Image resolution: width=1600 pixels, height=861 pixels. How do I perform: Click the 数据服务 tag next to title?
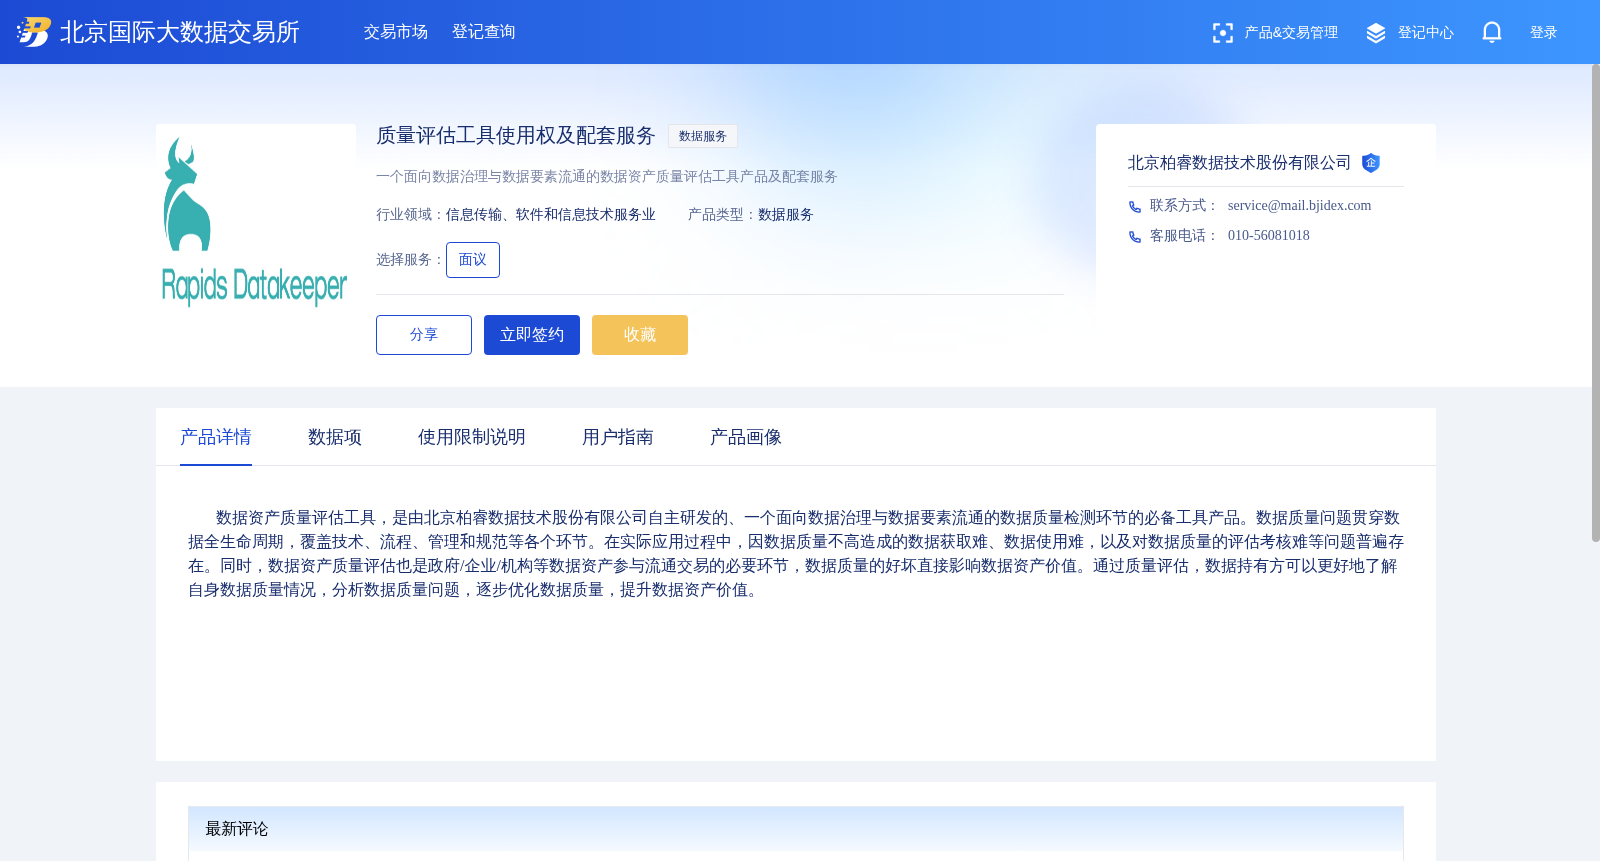click(703, 136)
